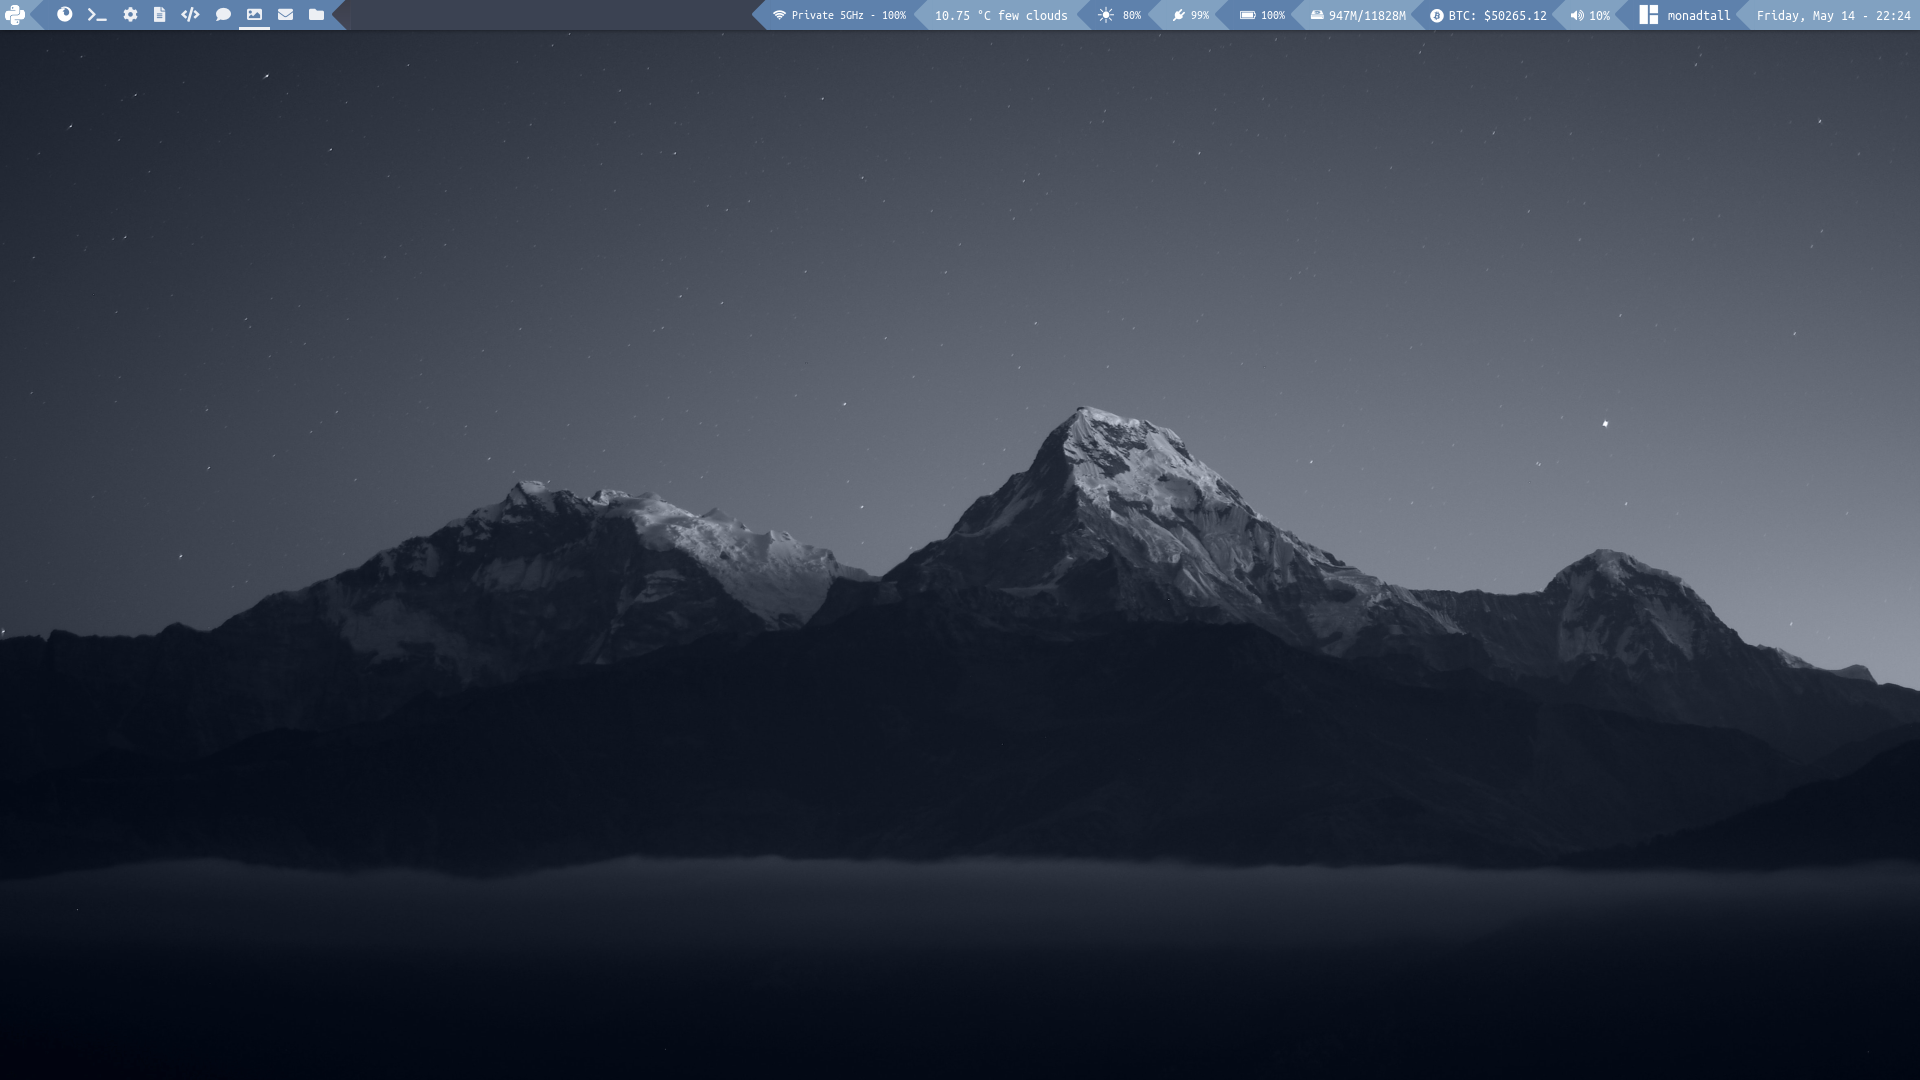This screenshot has width=1920, height=1080.
Task: Go to the document file workspace
Action: point(159,15)
